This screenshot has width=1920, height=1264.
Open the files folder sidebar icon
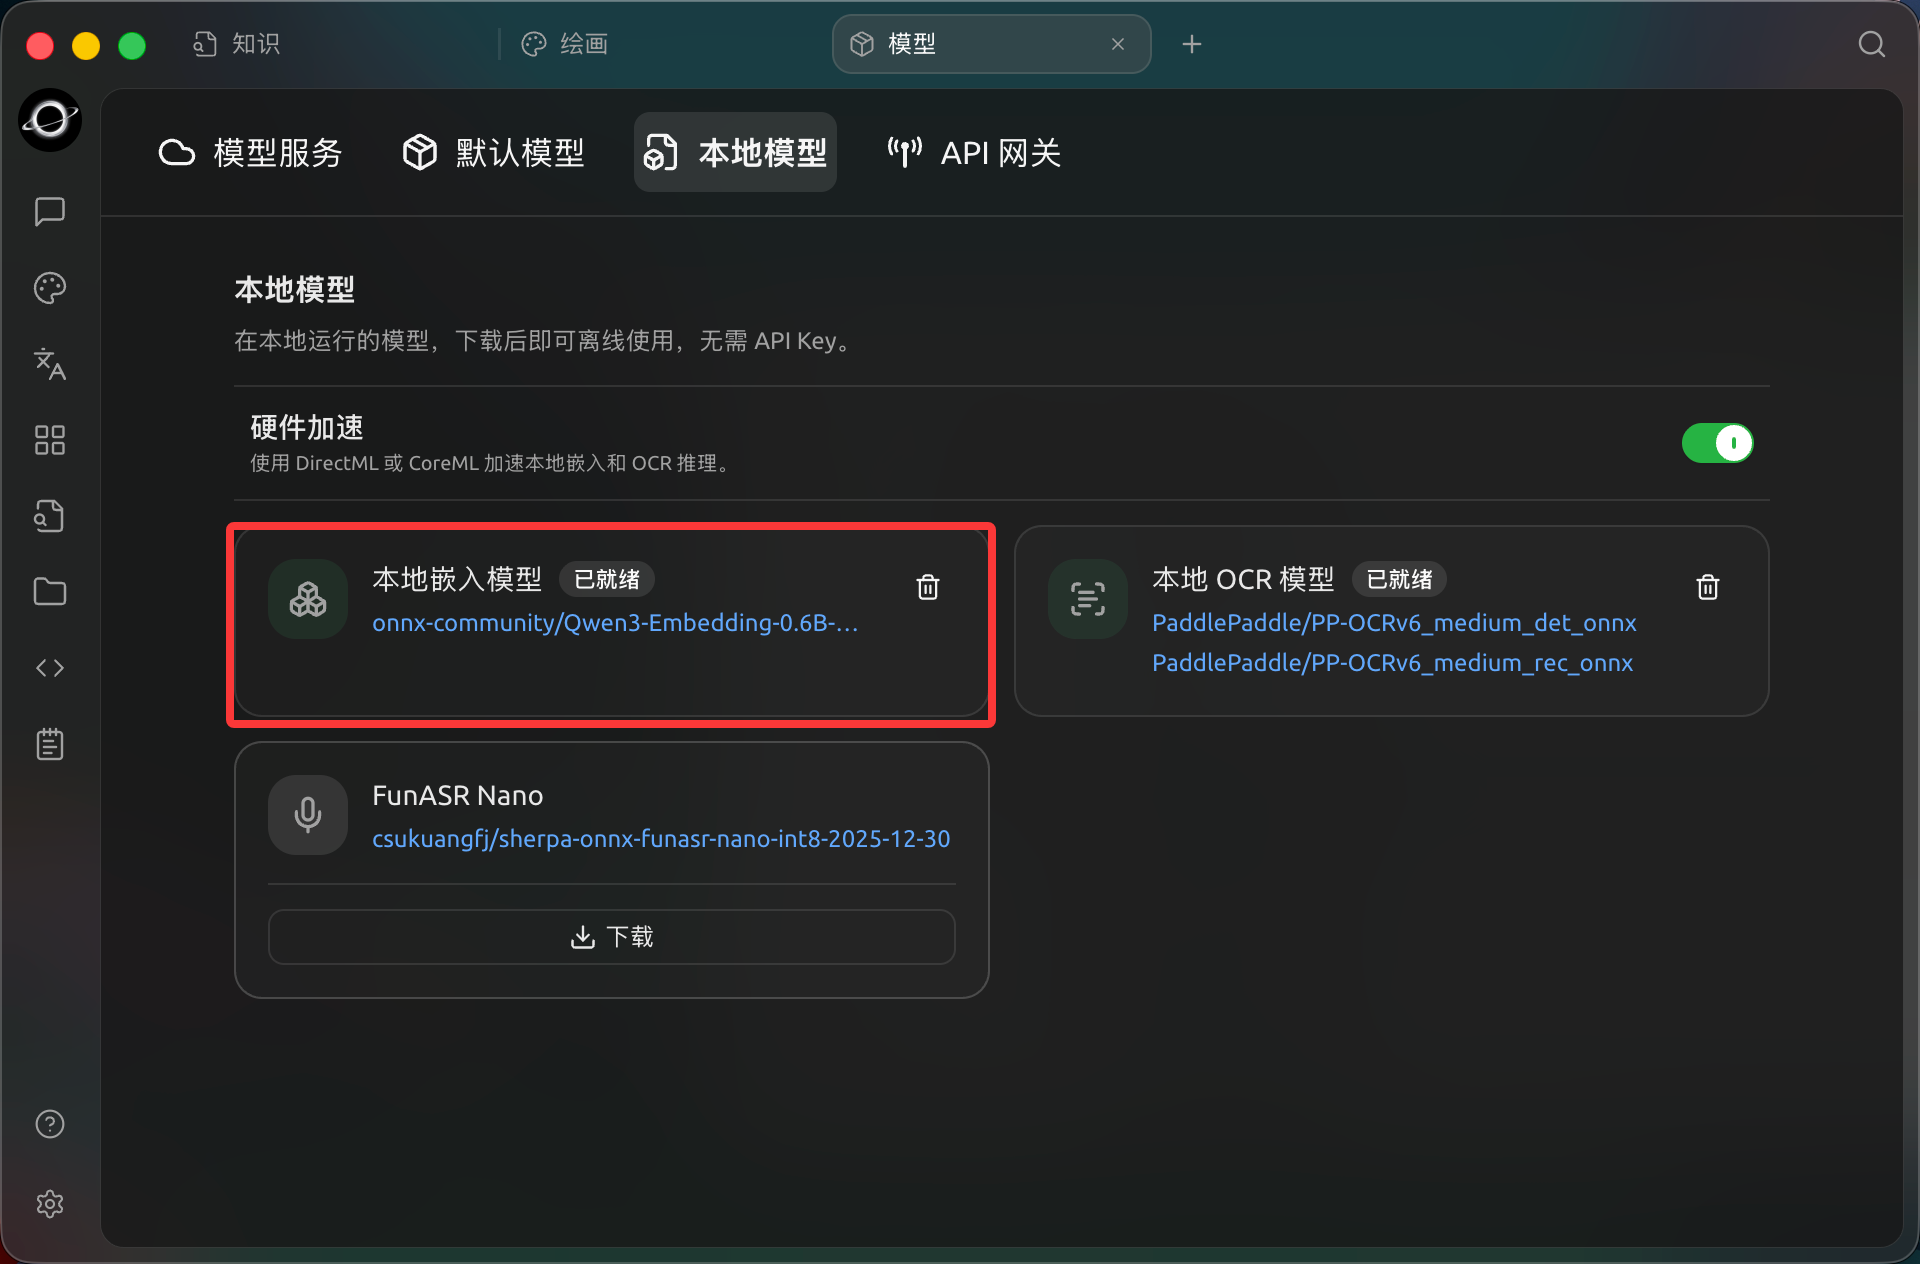pyautogui.click(x=50, y=592)
